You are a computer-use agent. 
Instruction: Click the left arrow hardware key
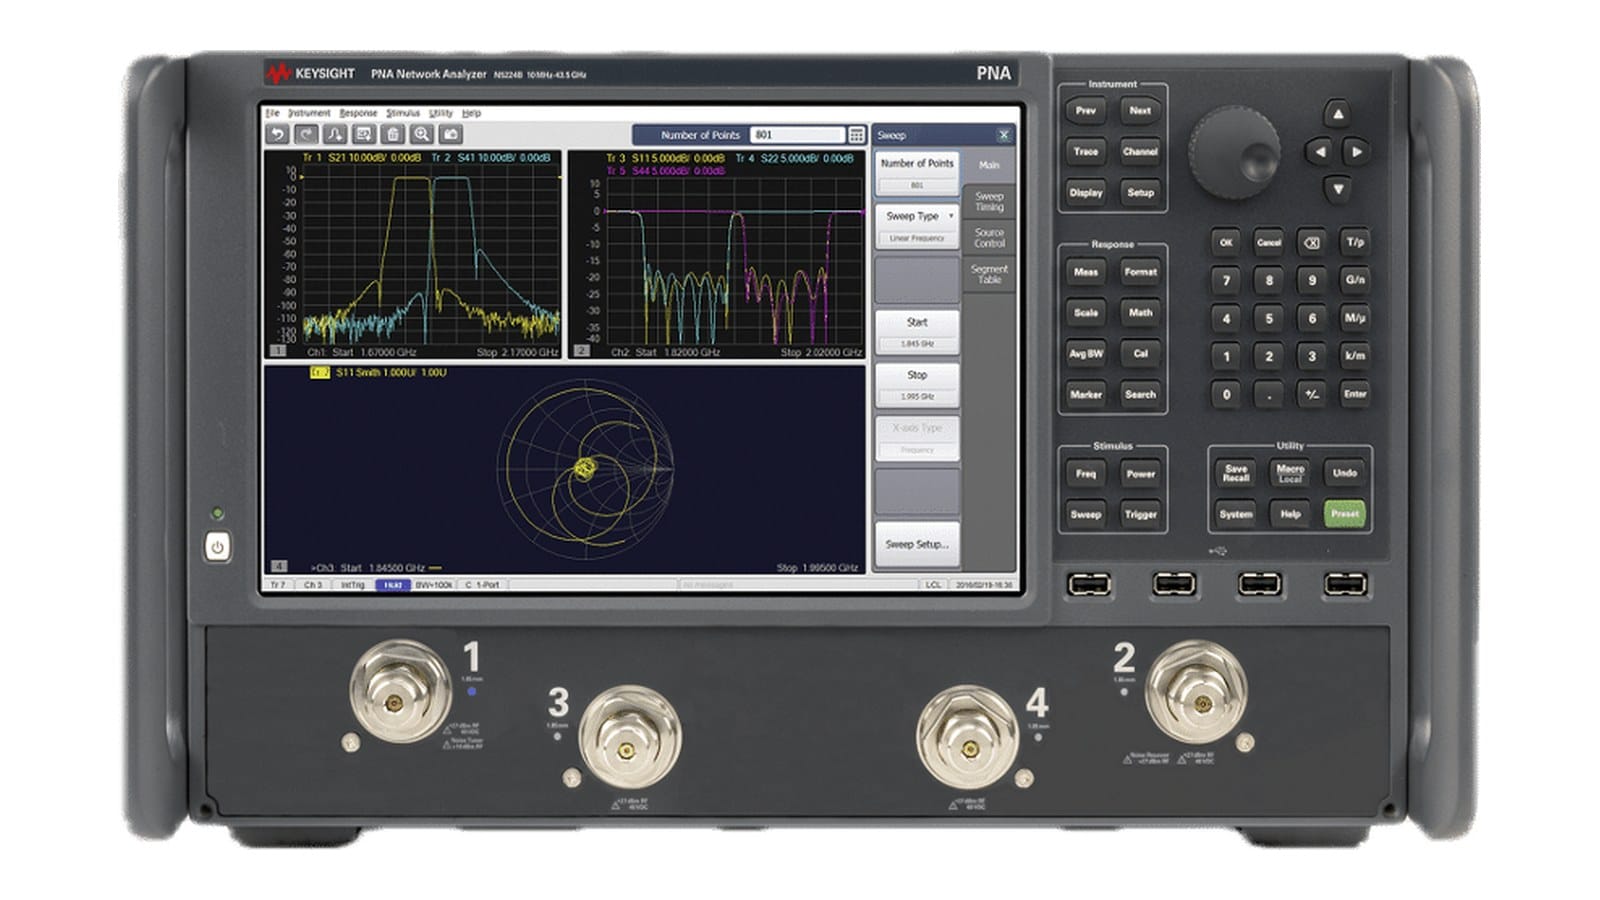(x=1320, y=152)
